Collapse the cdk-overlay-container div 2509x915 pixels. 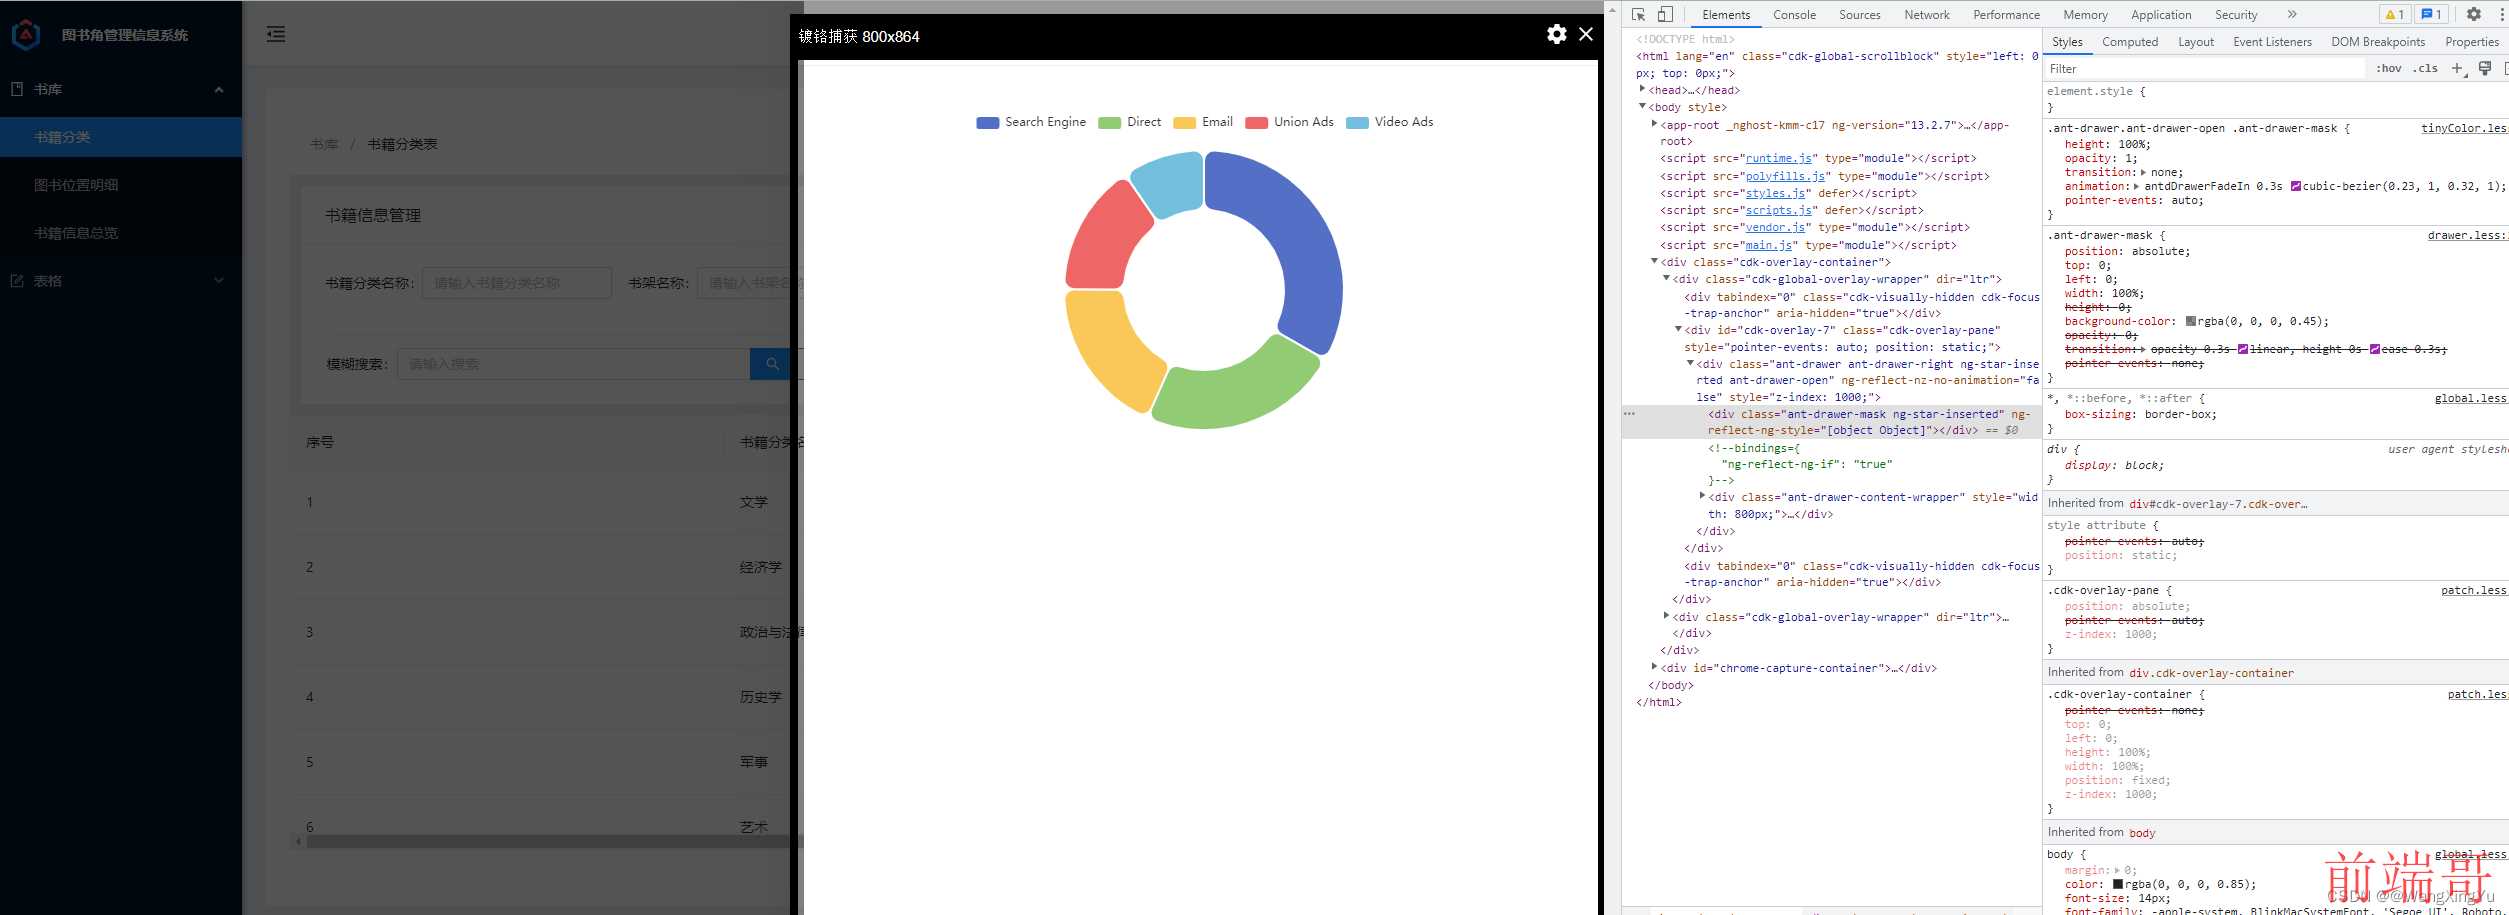[x=1654, y=261]
